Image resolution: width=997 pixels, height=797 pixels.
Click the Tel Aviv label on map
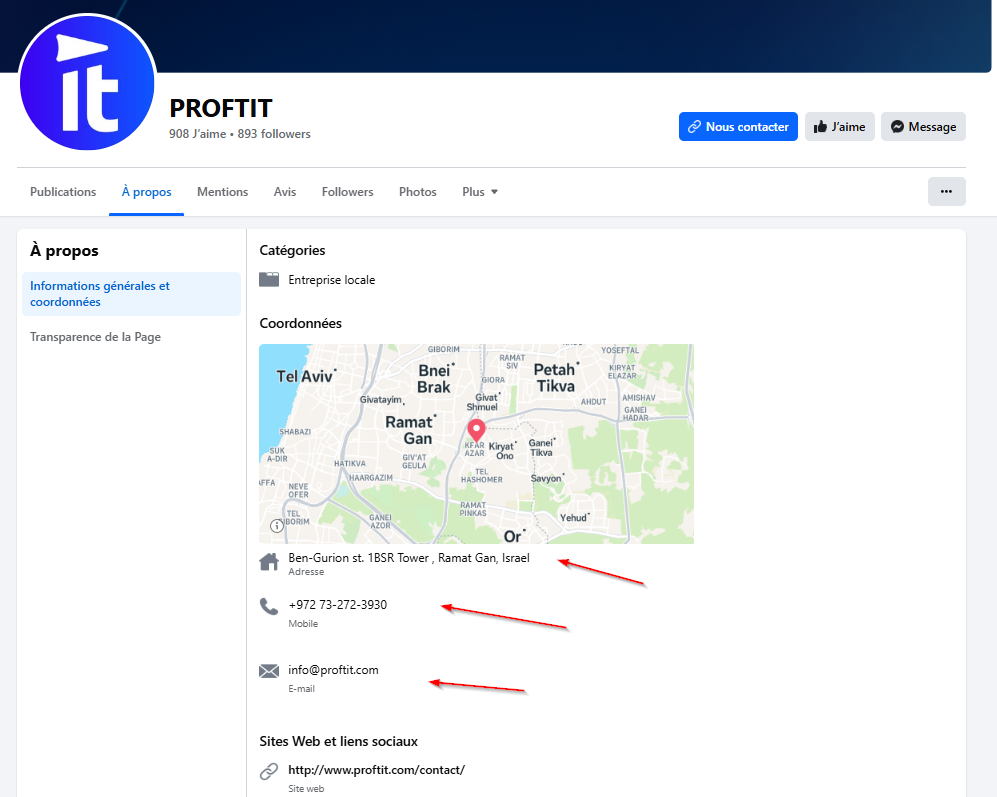click(305, 377)
